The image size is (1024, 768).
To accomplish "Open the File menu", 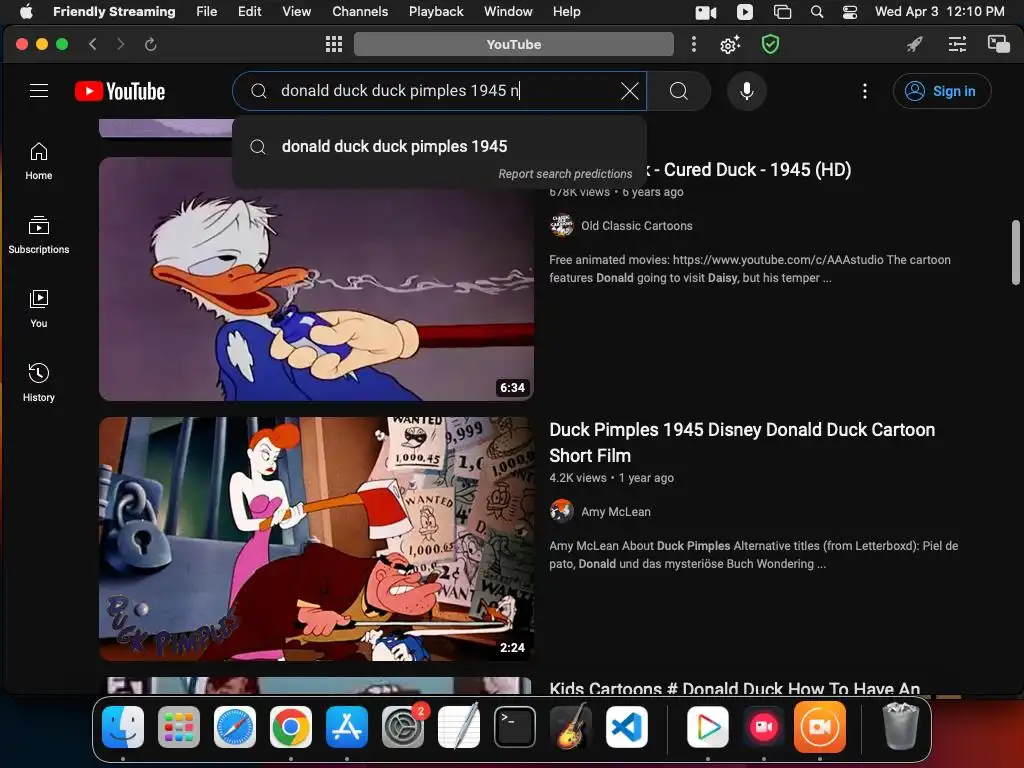I will tap(206, 12).
